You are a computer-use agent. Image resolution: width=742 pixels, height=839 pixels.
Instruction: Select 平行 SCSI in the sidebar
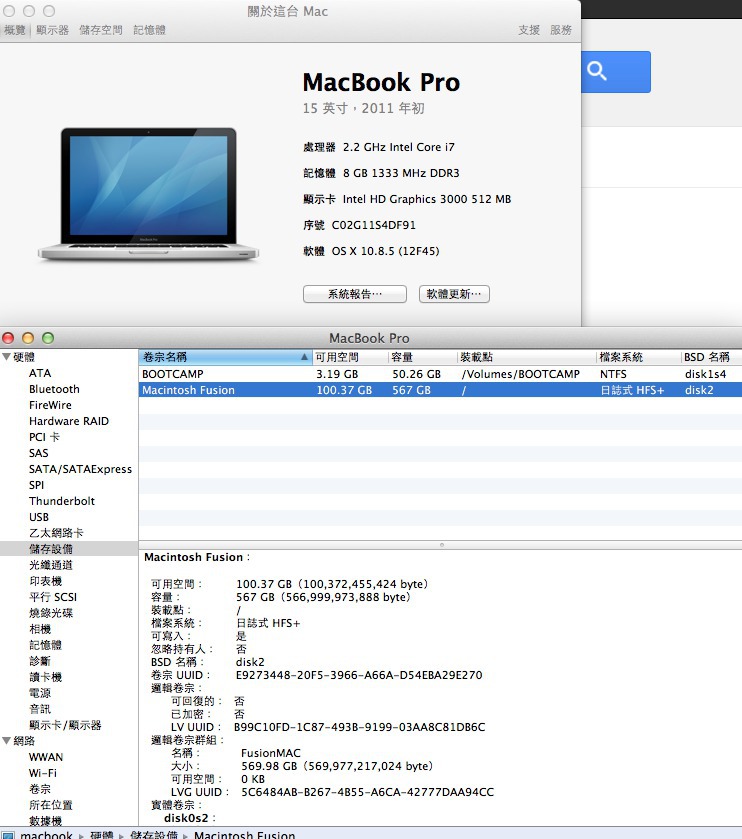(x=53, y=597)
